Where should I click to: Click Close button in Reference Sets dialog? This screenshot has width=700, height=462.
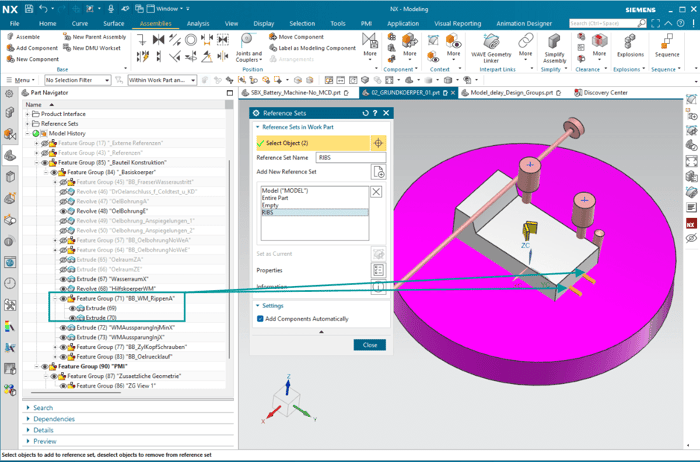pos(370,345)
